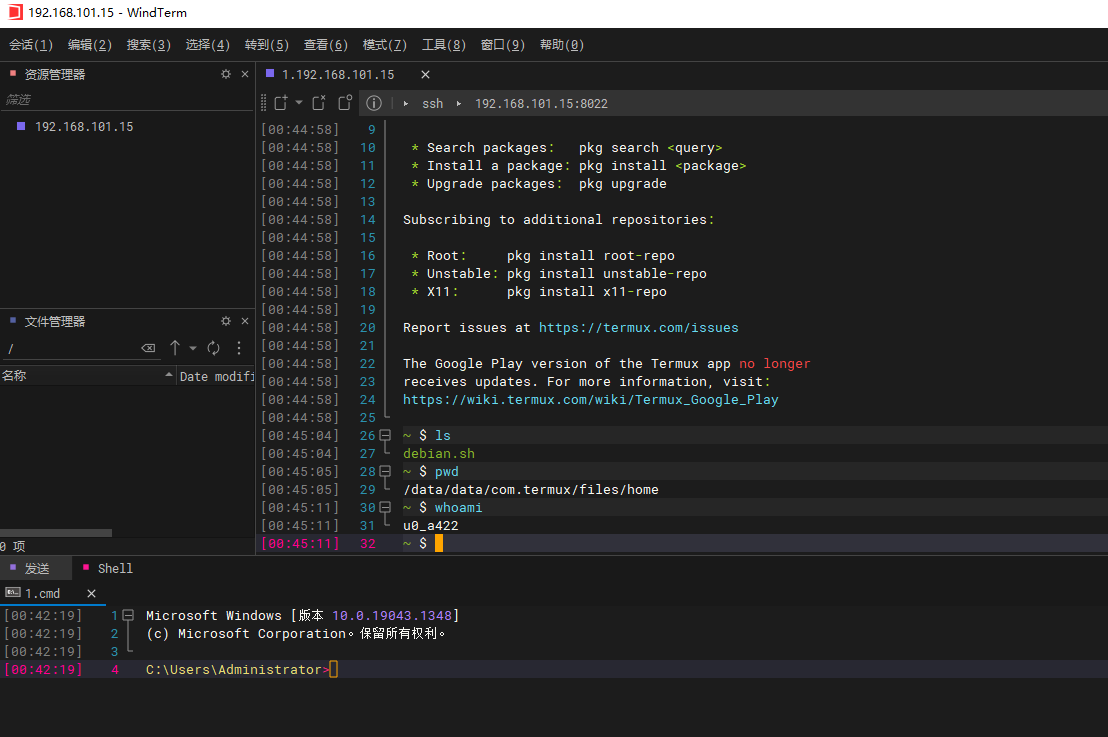Open the 编辑(2) menu
This screenshot has height=737, width=1108.
pos(90,45)
